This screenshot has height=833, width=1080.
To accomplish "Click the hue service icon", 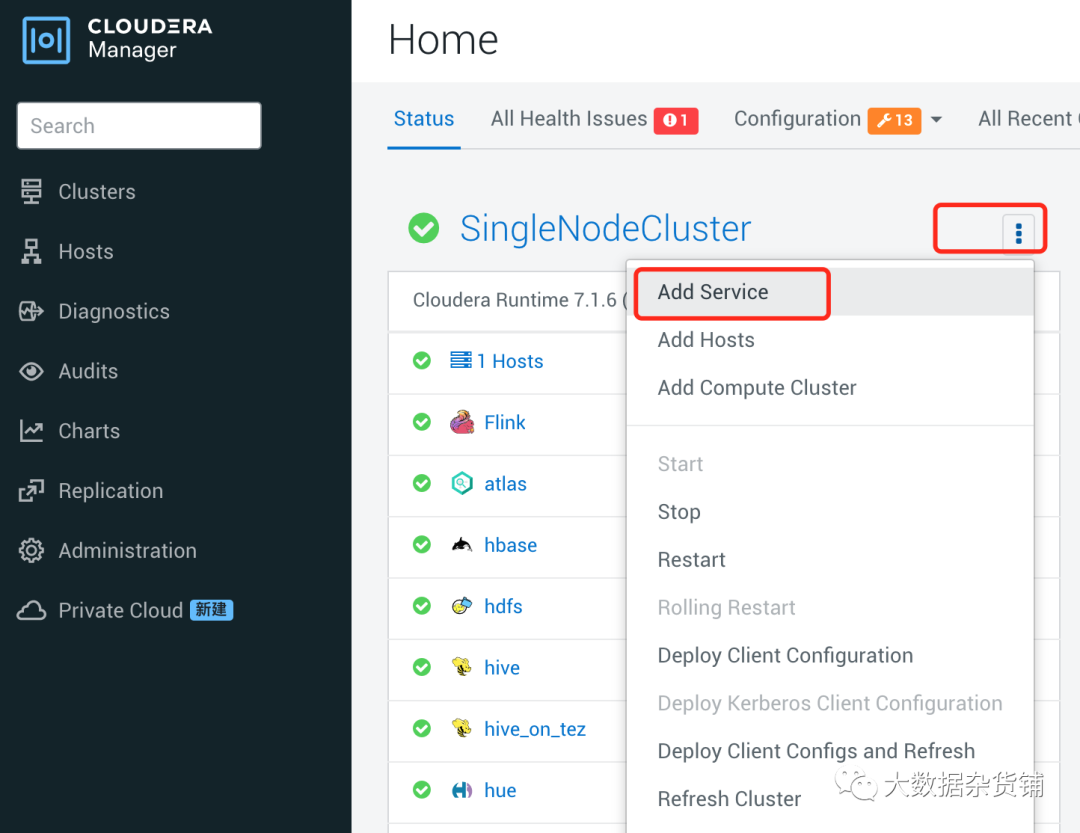I will coord(461,790).
